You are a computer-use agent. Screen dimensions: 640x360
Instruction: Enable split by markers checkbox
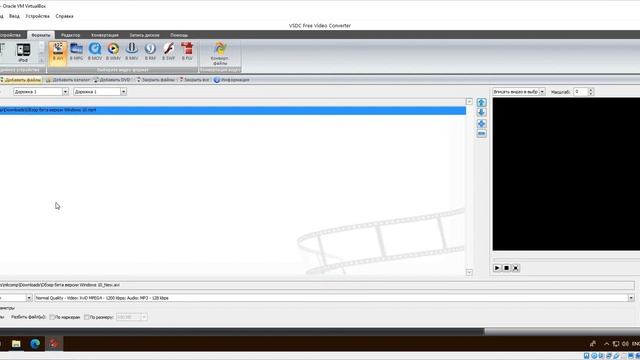click(x=52, y=317)
